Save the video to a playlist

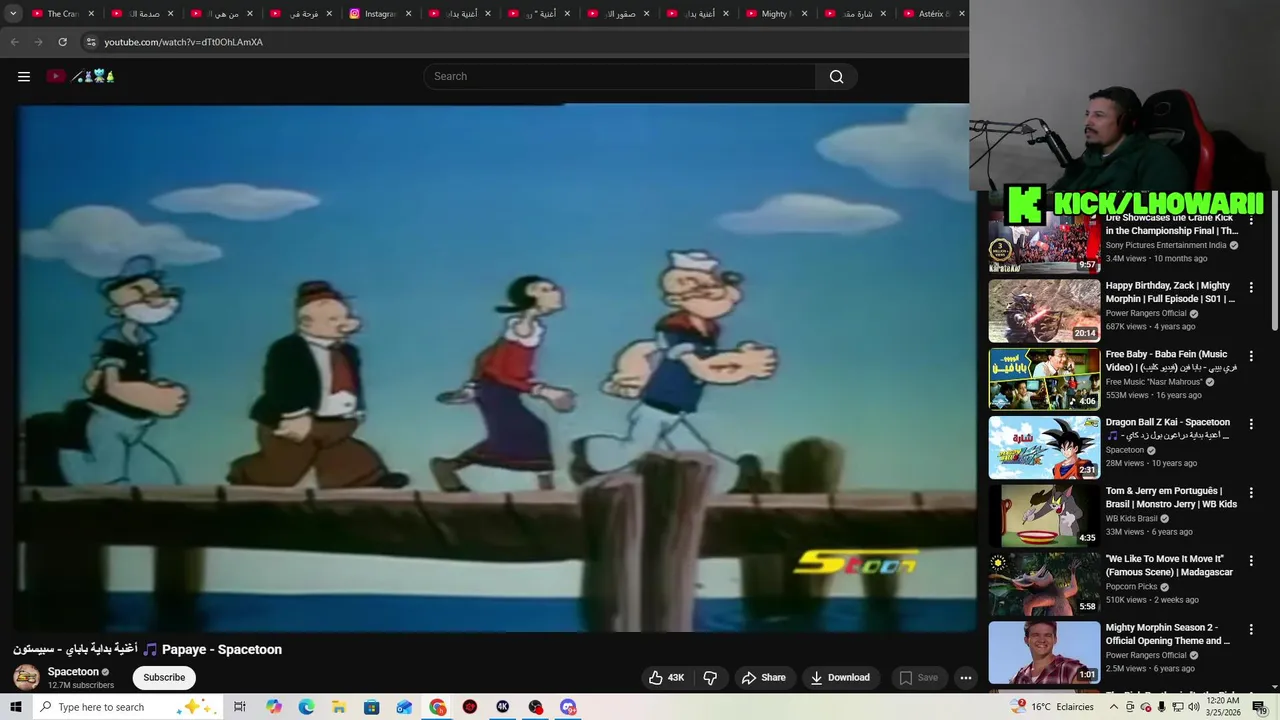(918, 677)
